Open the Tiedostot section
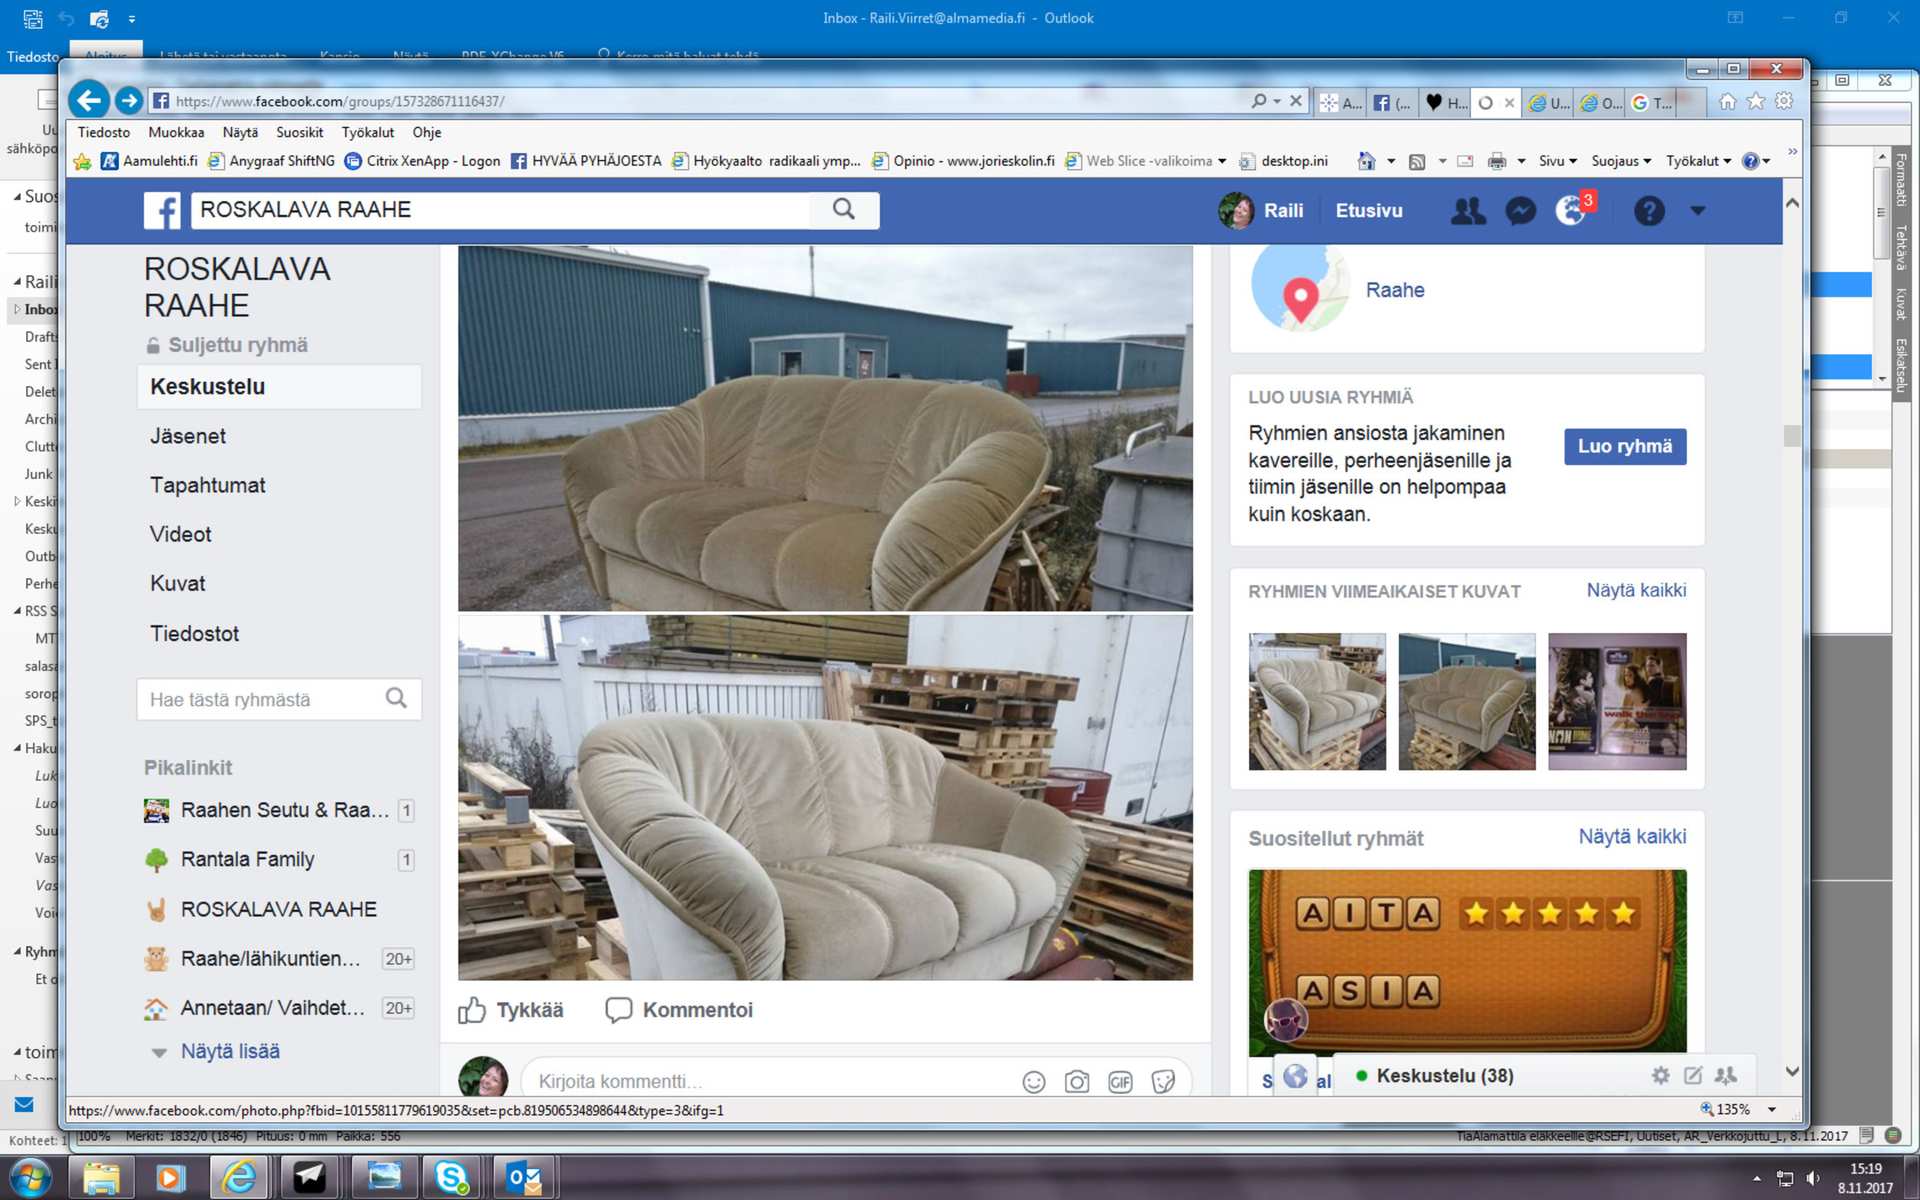Viewport: 1920px width, 1200px height. pos(195,633)
